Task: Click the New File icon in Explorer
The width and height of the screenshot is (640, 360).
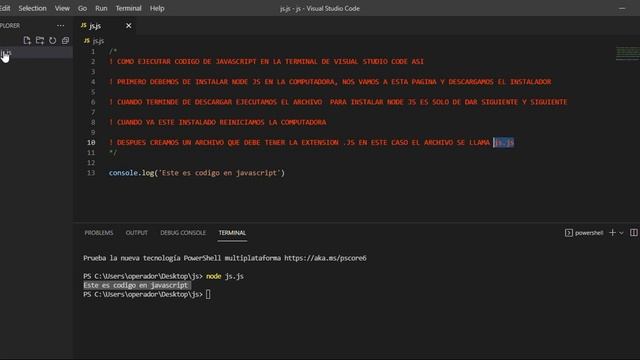Action: click(27, 40)
